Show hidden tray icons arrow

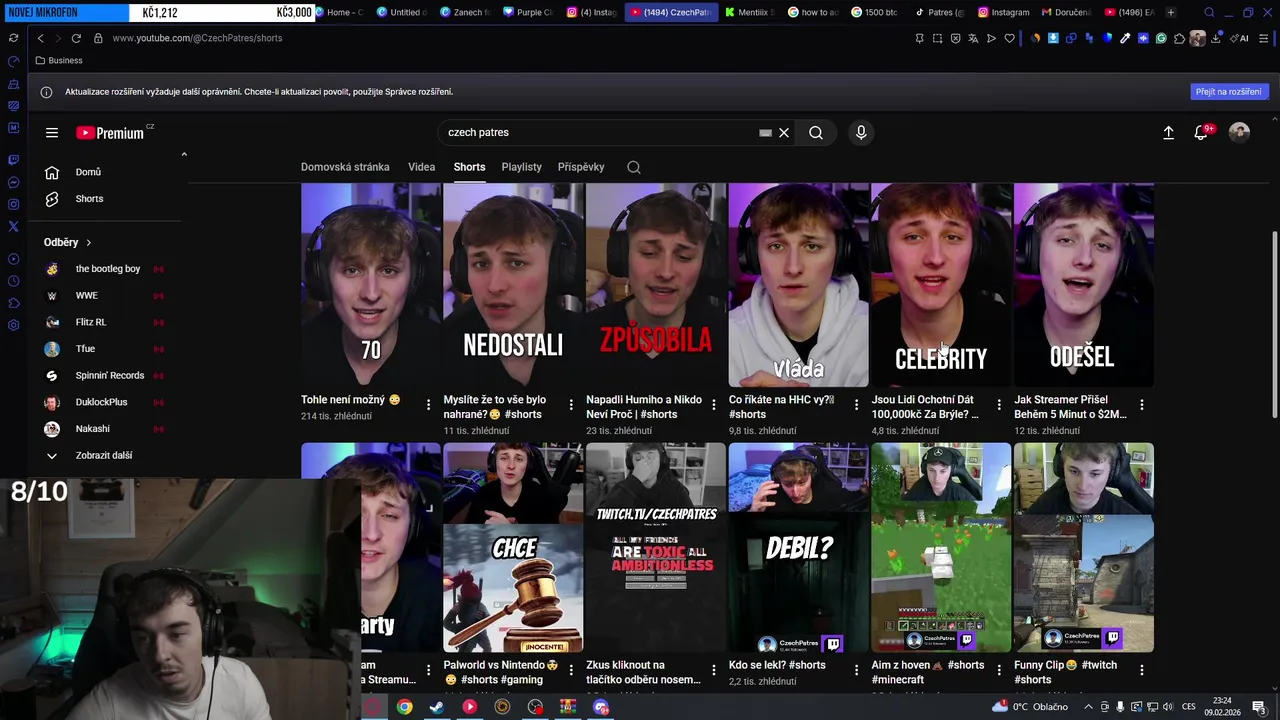point(1088,707)
